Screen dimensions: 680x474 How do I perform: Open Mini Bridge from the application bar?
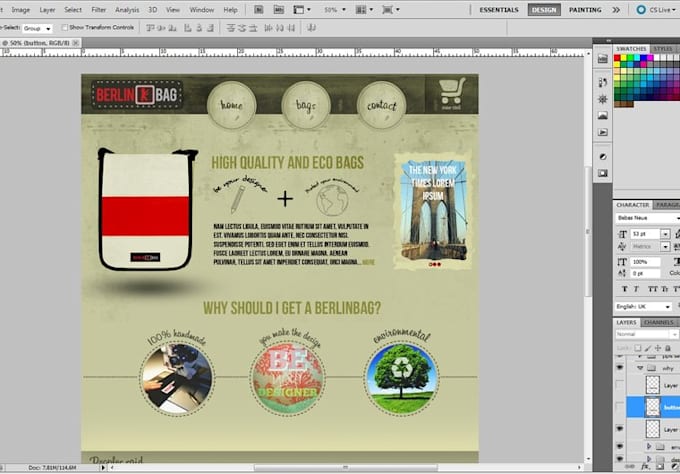[x=279, y=10]
